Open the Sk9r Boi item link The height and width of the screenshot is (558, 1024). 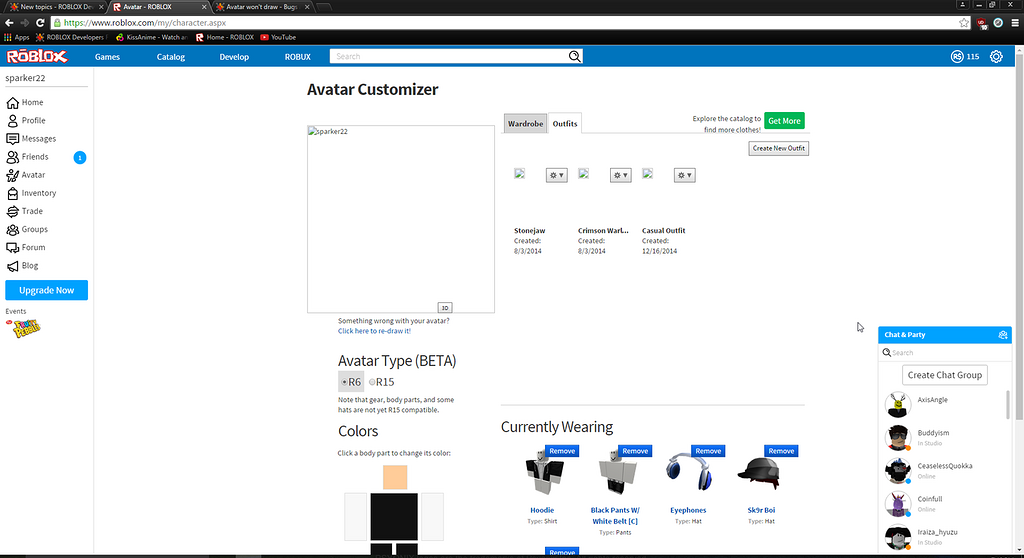pyautogui.click(x=761, y=510)
